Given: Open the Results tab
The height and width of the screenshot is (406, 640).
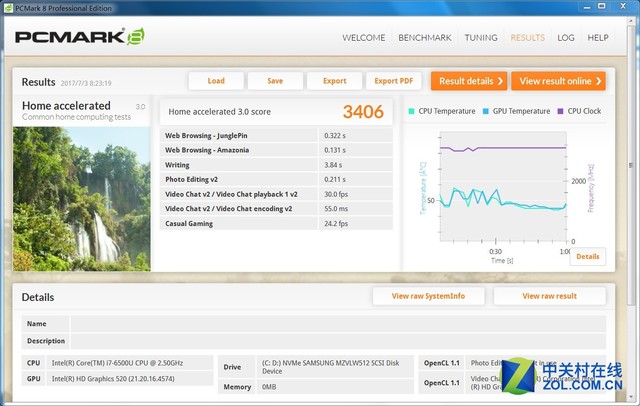Looking at the screenshot, I should click(x=527, y=38).
